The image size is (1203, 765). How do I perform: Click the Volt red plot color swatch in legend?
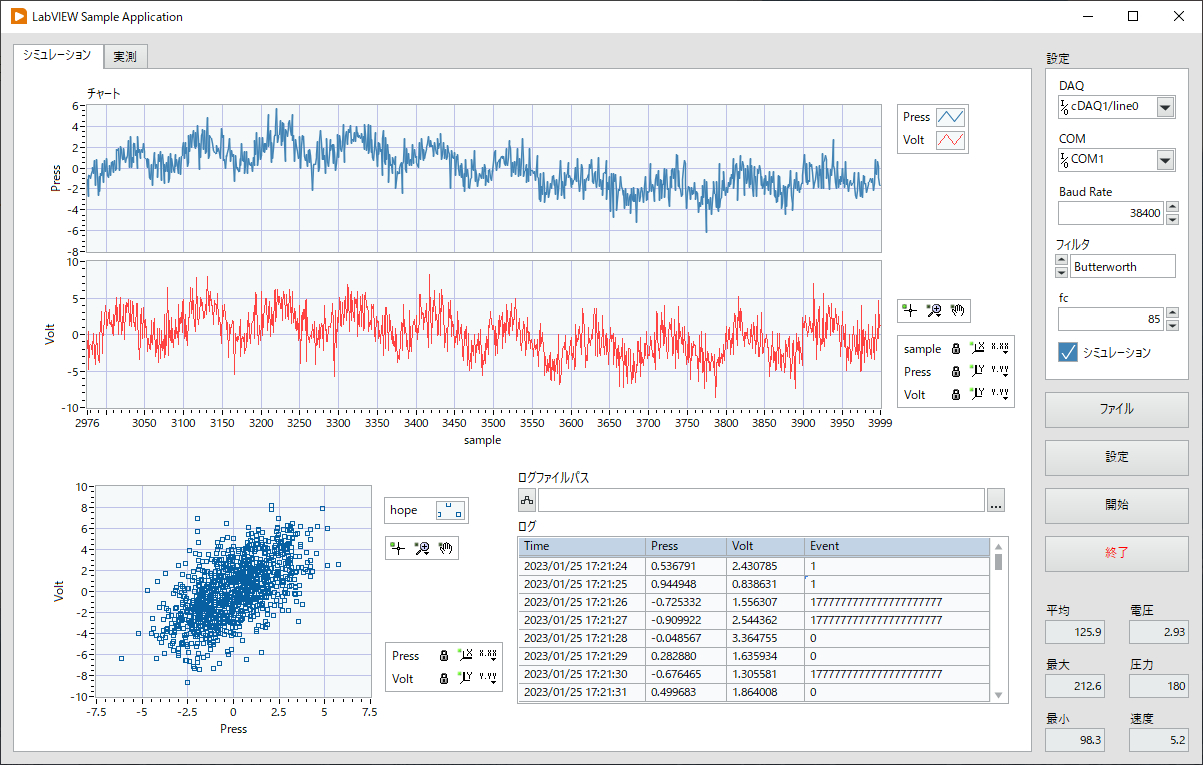tap(950, 140)
